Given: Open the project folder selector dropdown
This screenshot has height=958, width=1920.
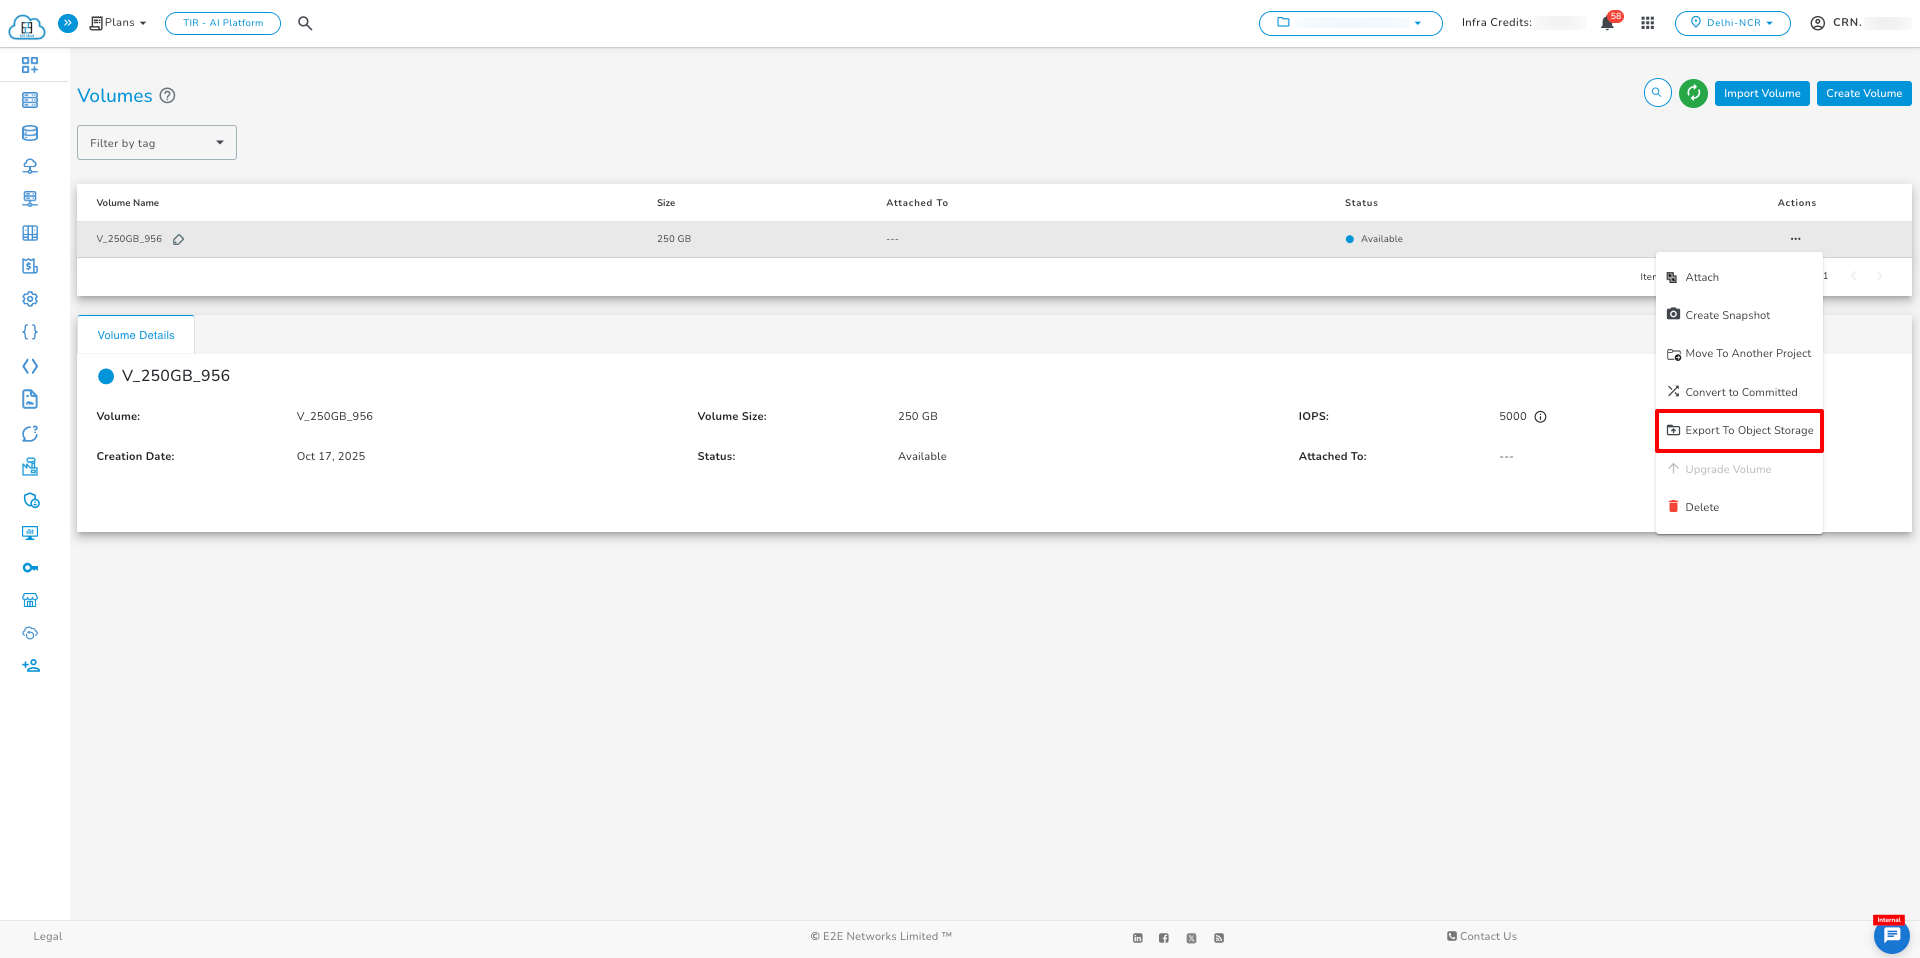Looking at the screenshot, I should tap(1350, 23).
